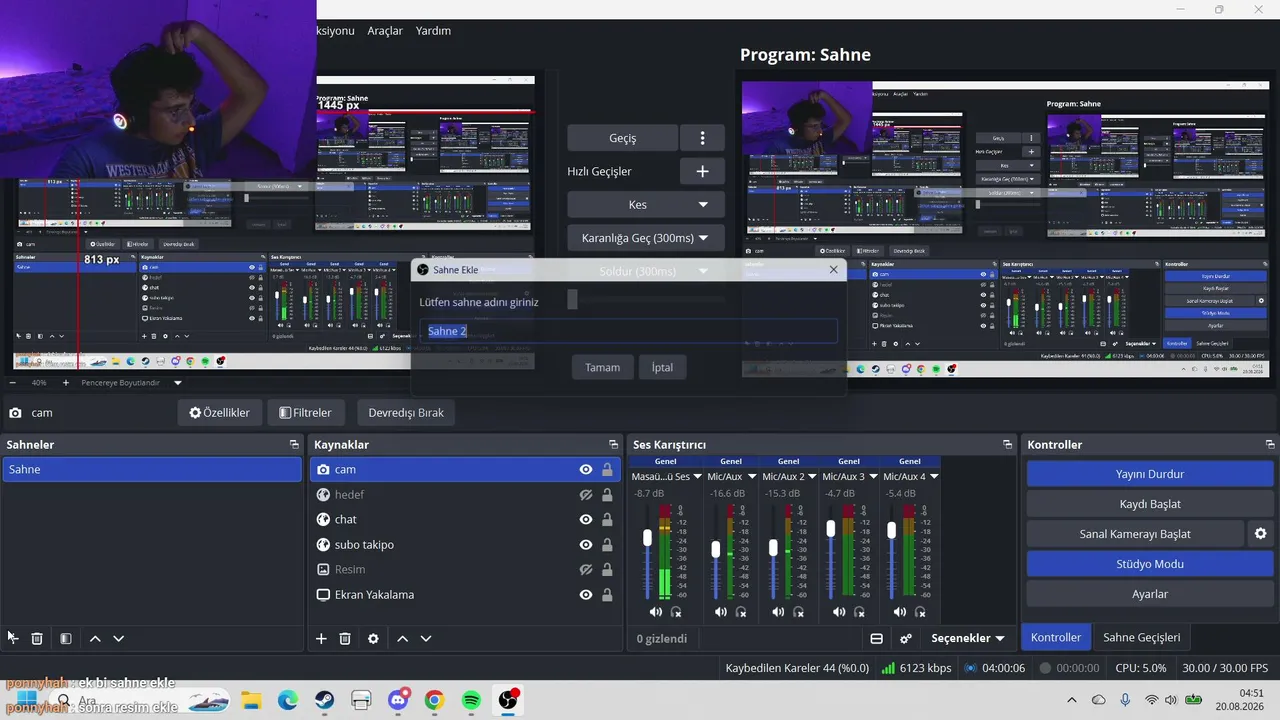Open Ayarlar settings button
1280x720 pixels.
pos(1150,594)
